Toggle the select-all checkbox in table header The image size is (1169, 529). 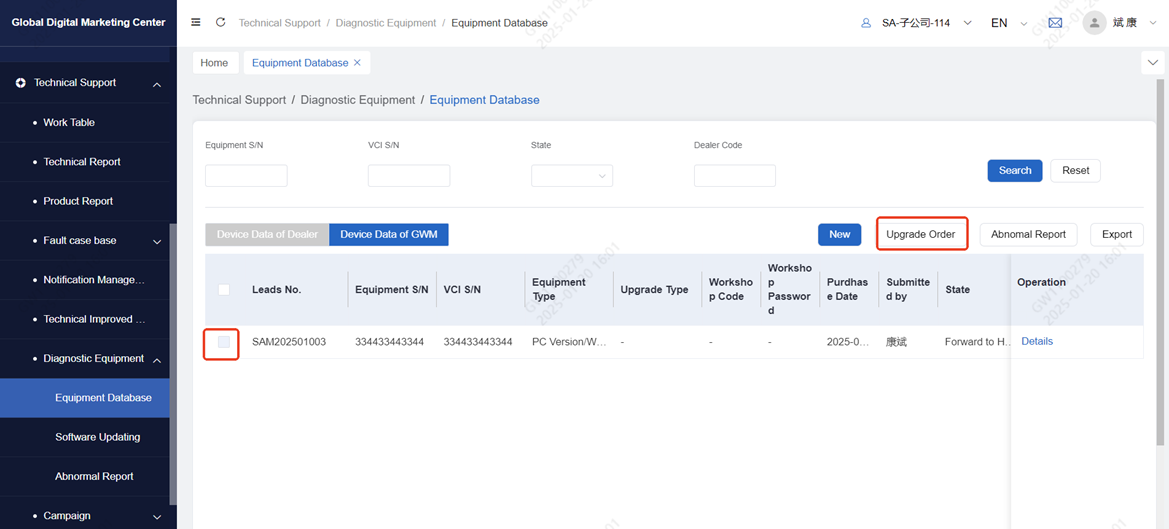tap(224, 290)
